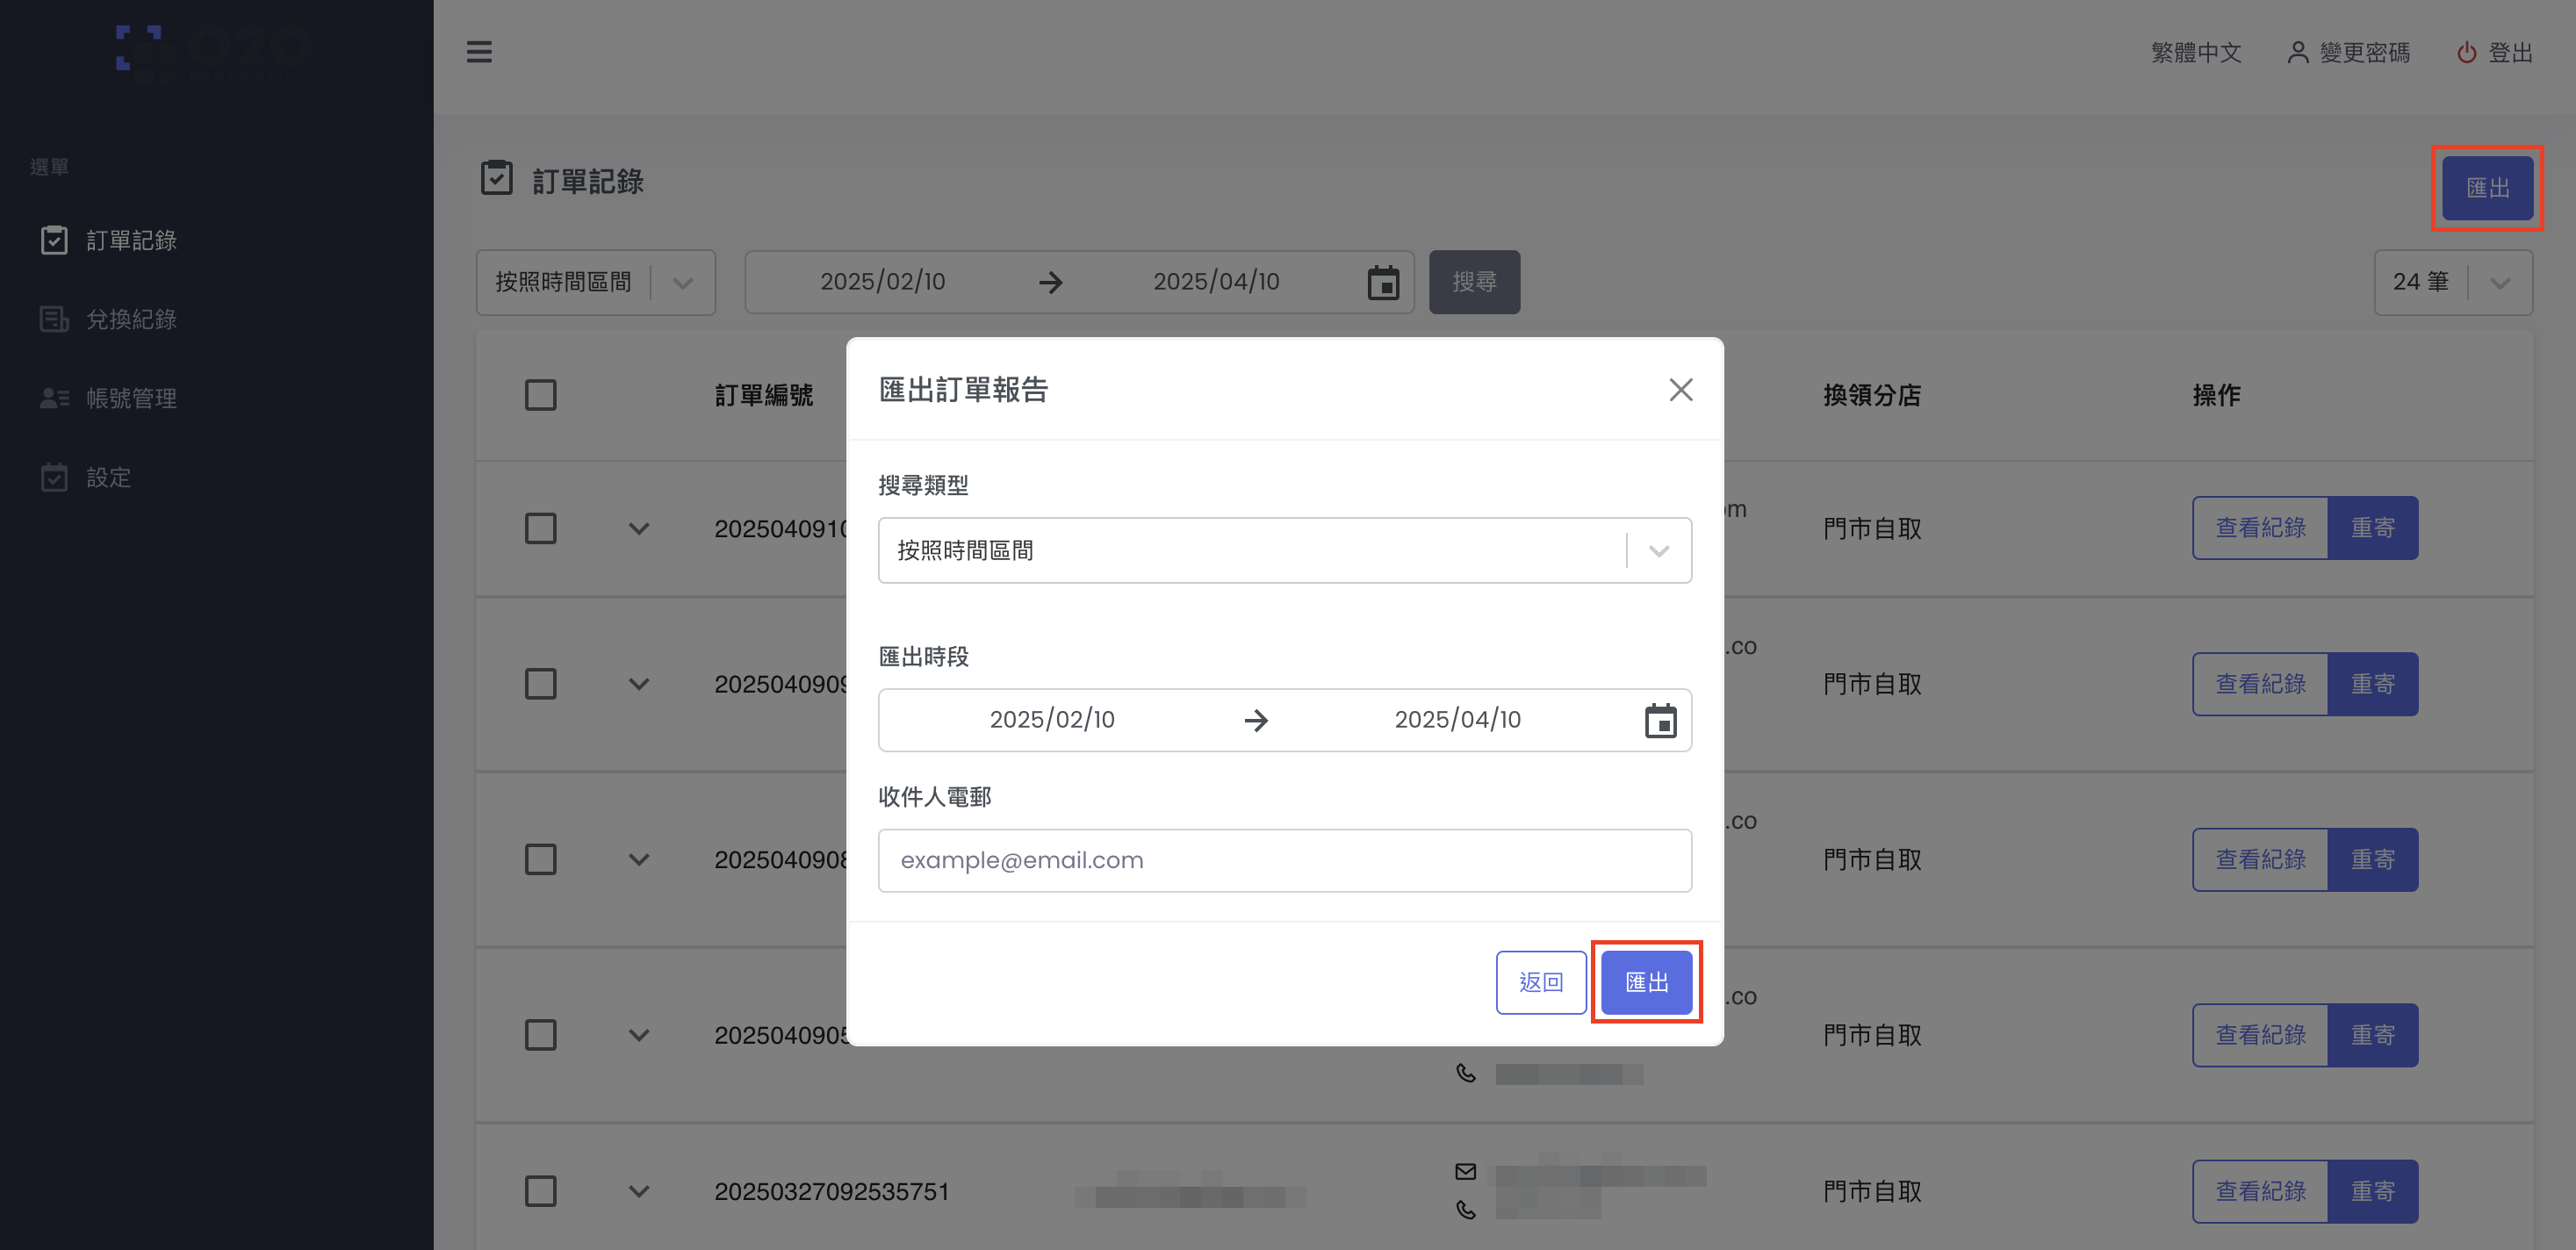Go to 帳號管理 in sidebar menu

click(x=131, y=398)
